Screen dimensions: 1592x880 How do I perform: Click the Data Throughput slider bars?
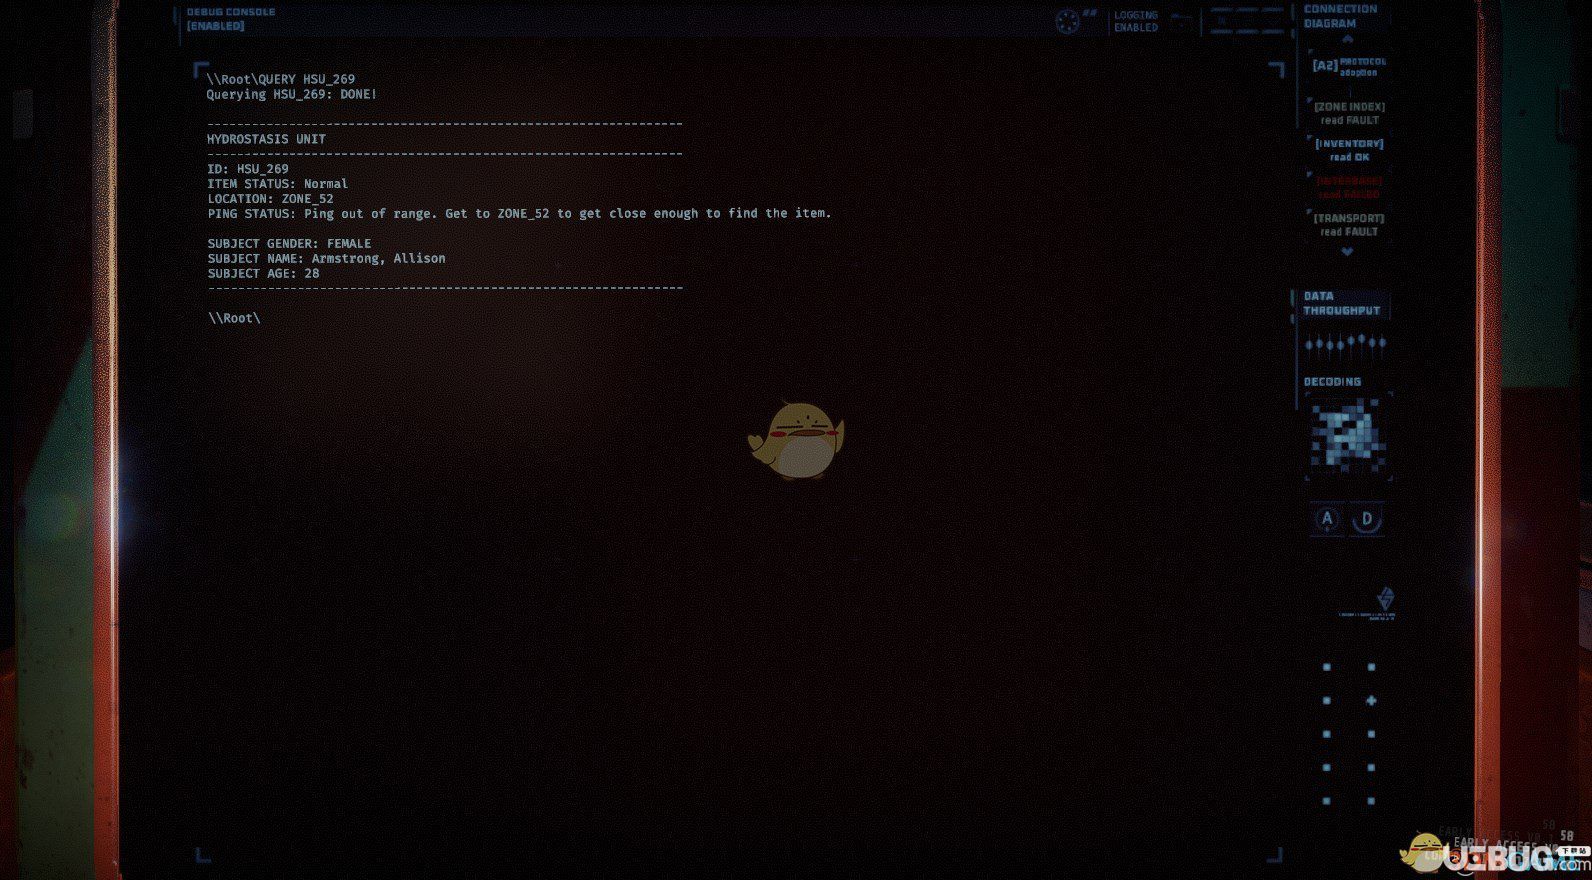[1345, 344]
